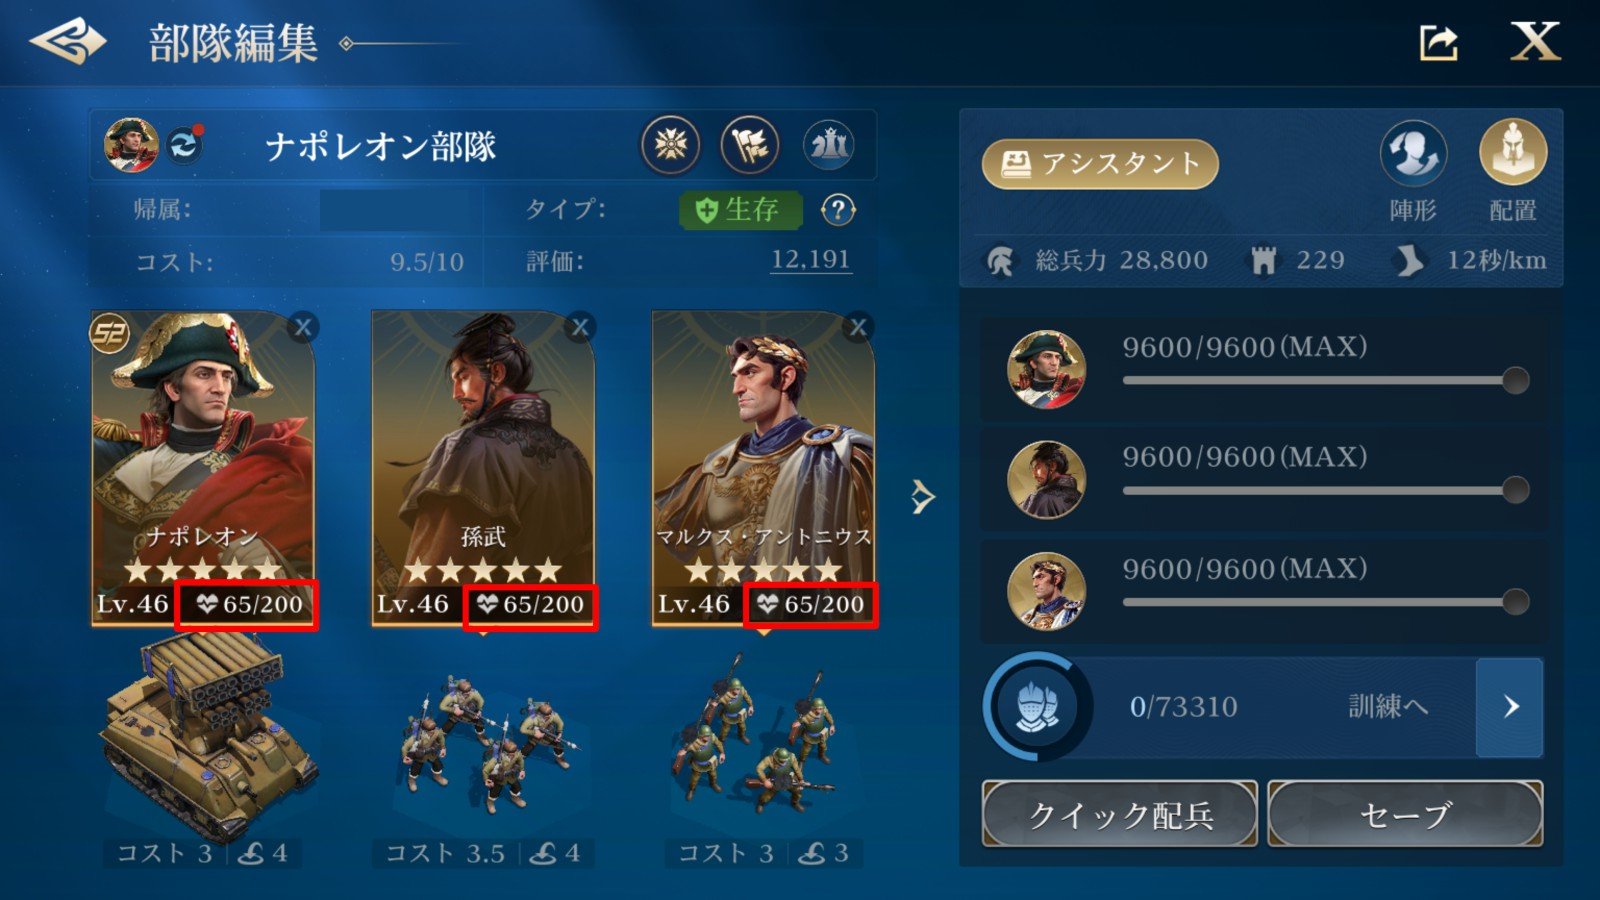Open the share icon at top right

tap(1438, 42)
